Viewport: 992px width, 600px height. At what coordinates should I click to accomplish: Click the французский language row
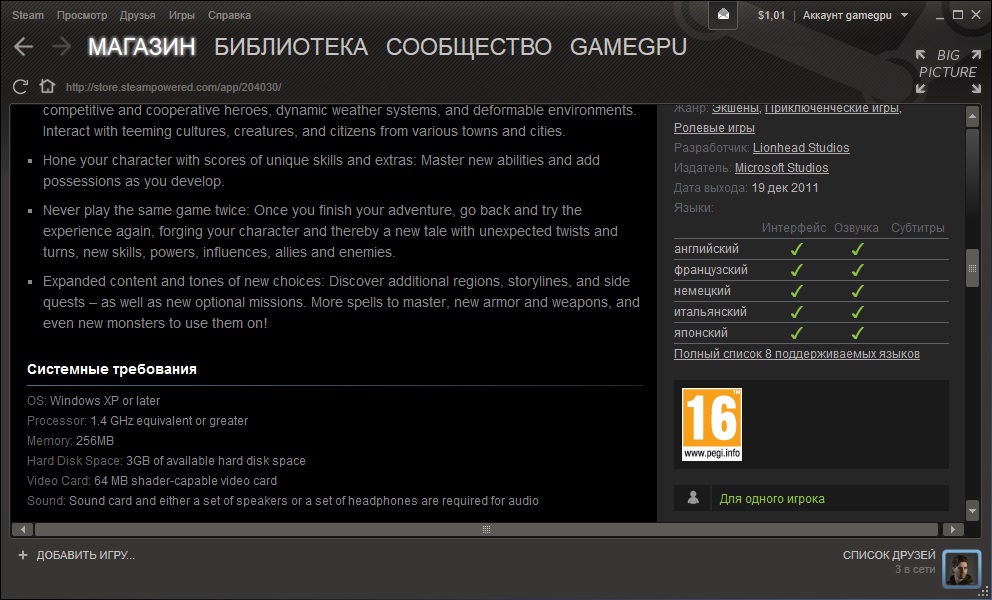(811, 270)
